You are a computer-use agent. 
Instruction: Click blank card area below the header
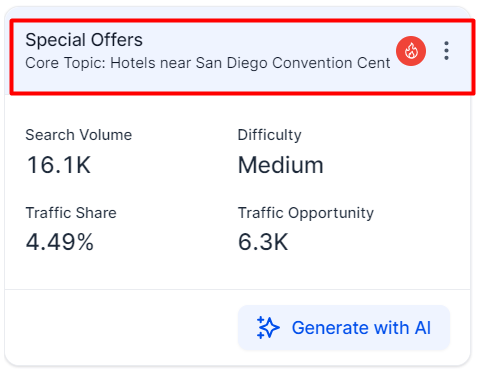click(x=237, y=110)
